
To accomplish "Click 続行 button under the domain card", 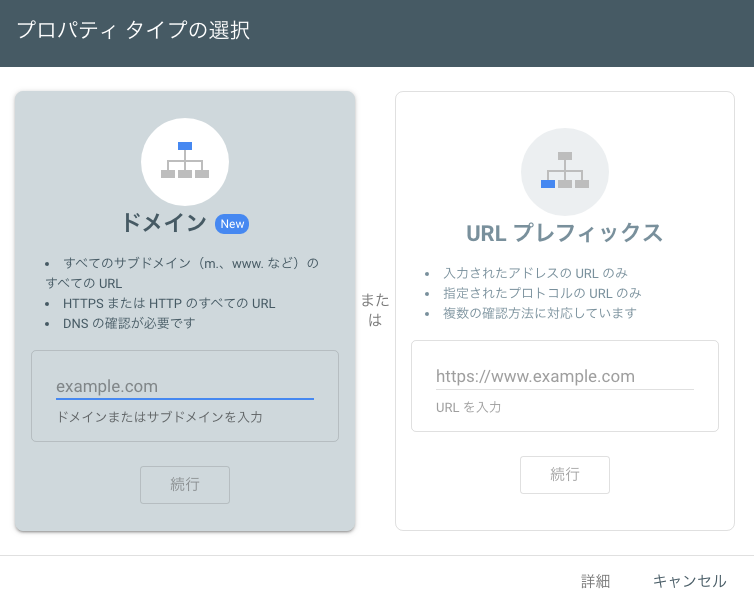I will (185, 485).
